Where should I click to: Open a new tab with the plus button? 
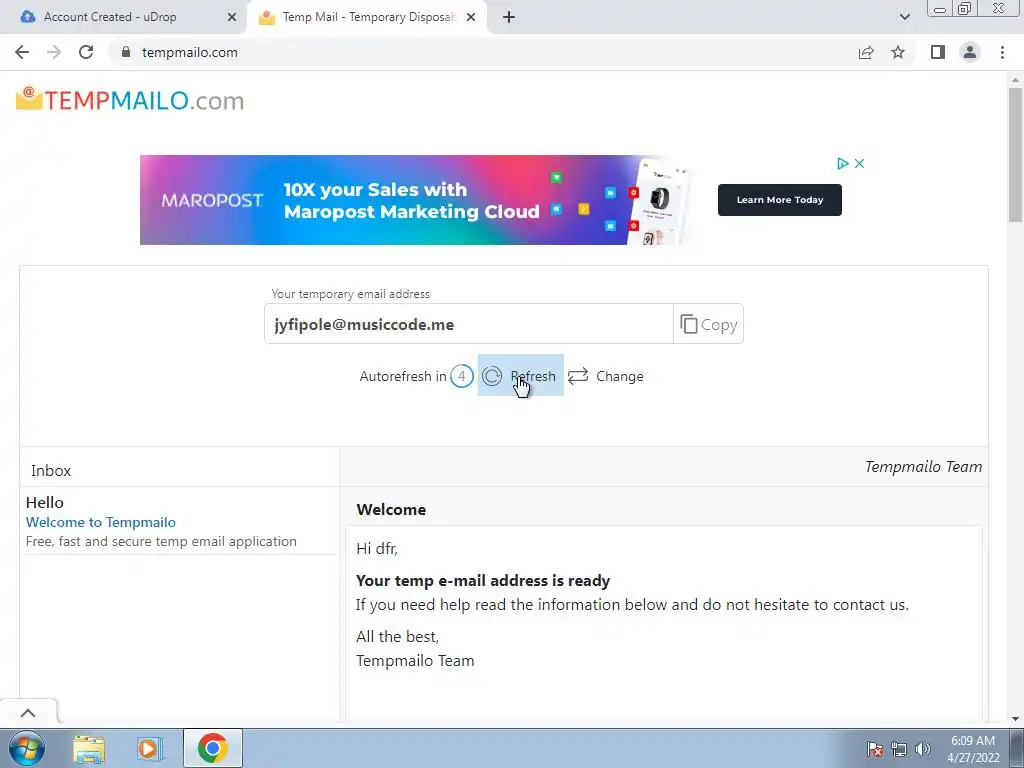[x=509, y=17]
